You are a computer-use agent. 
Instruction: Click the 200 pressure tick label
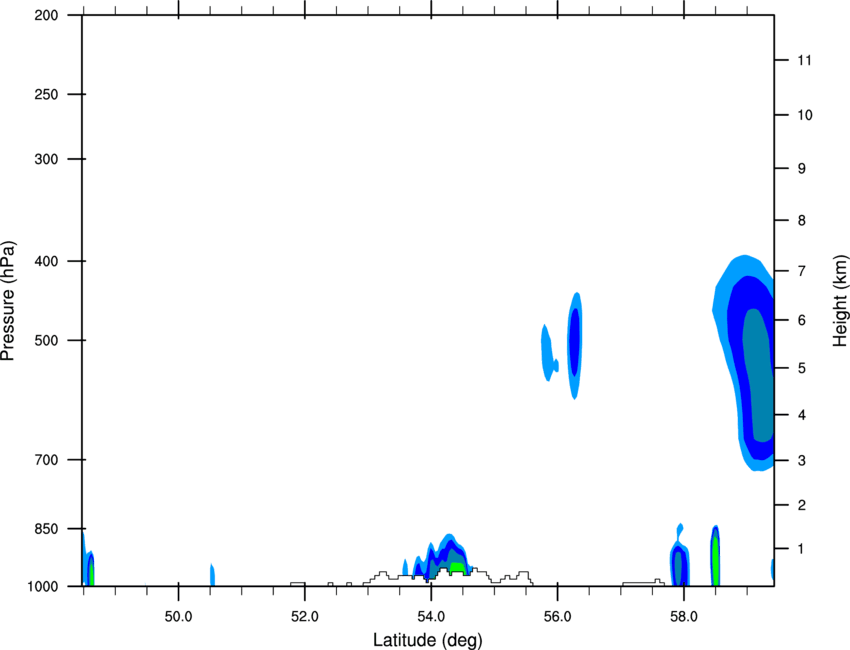point(46,15)
